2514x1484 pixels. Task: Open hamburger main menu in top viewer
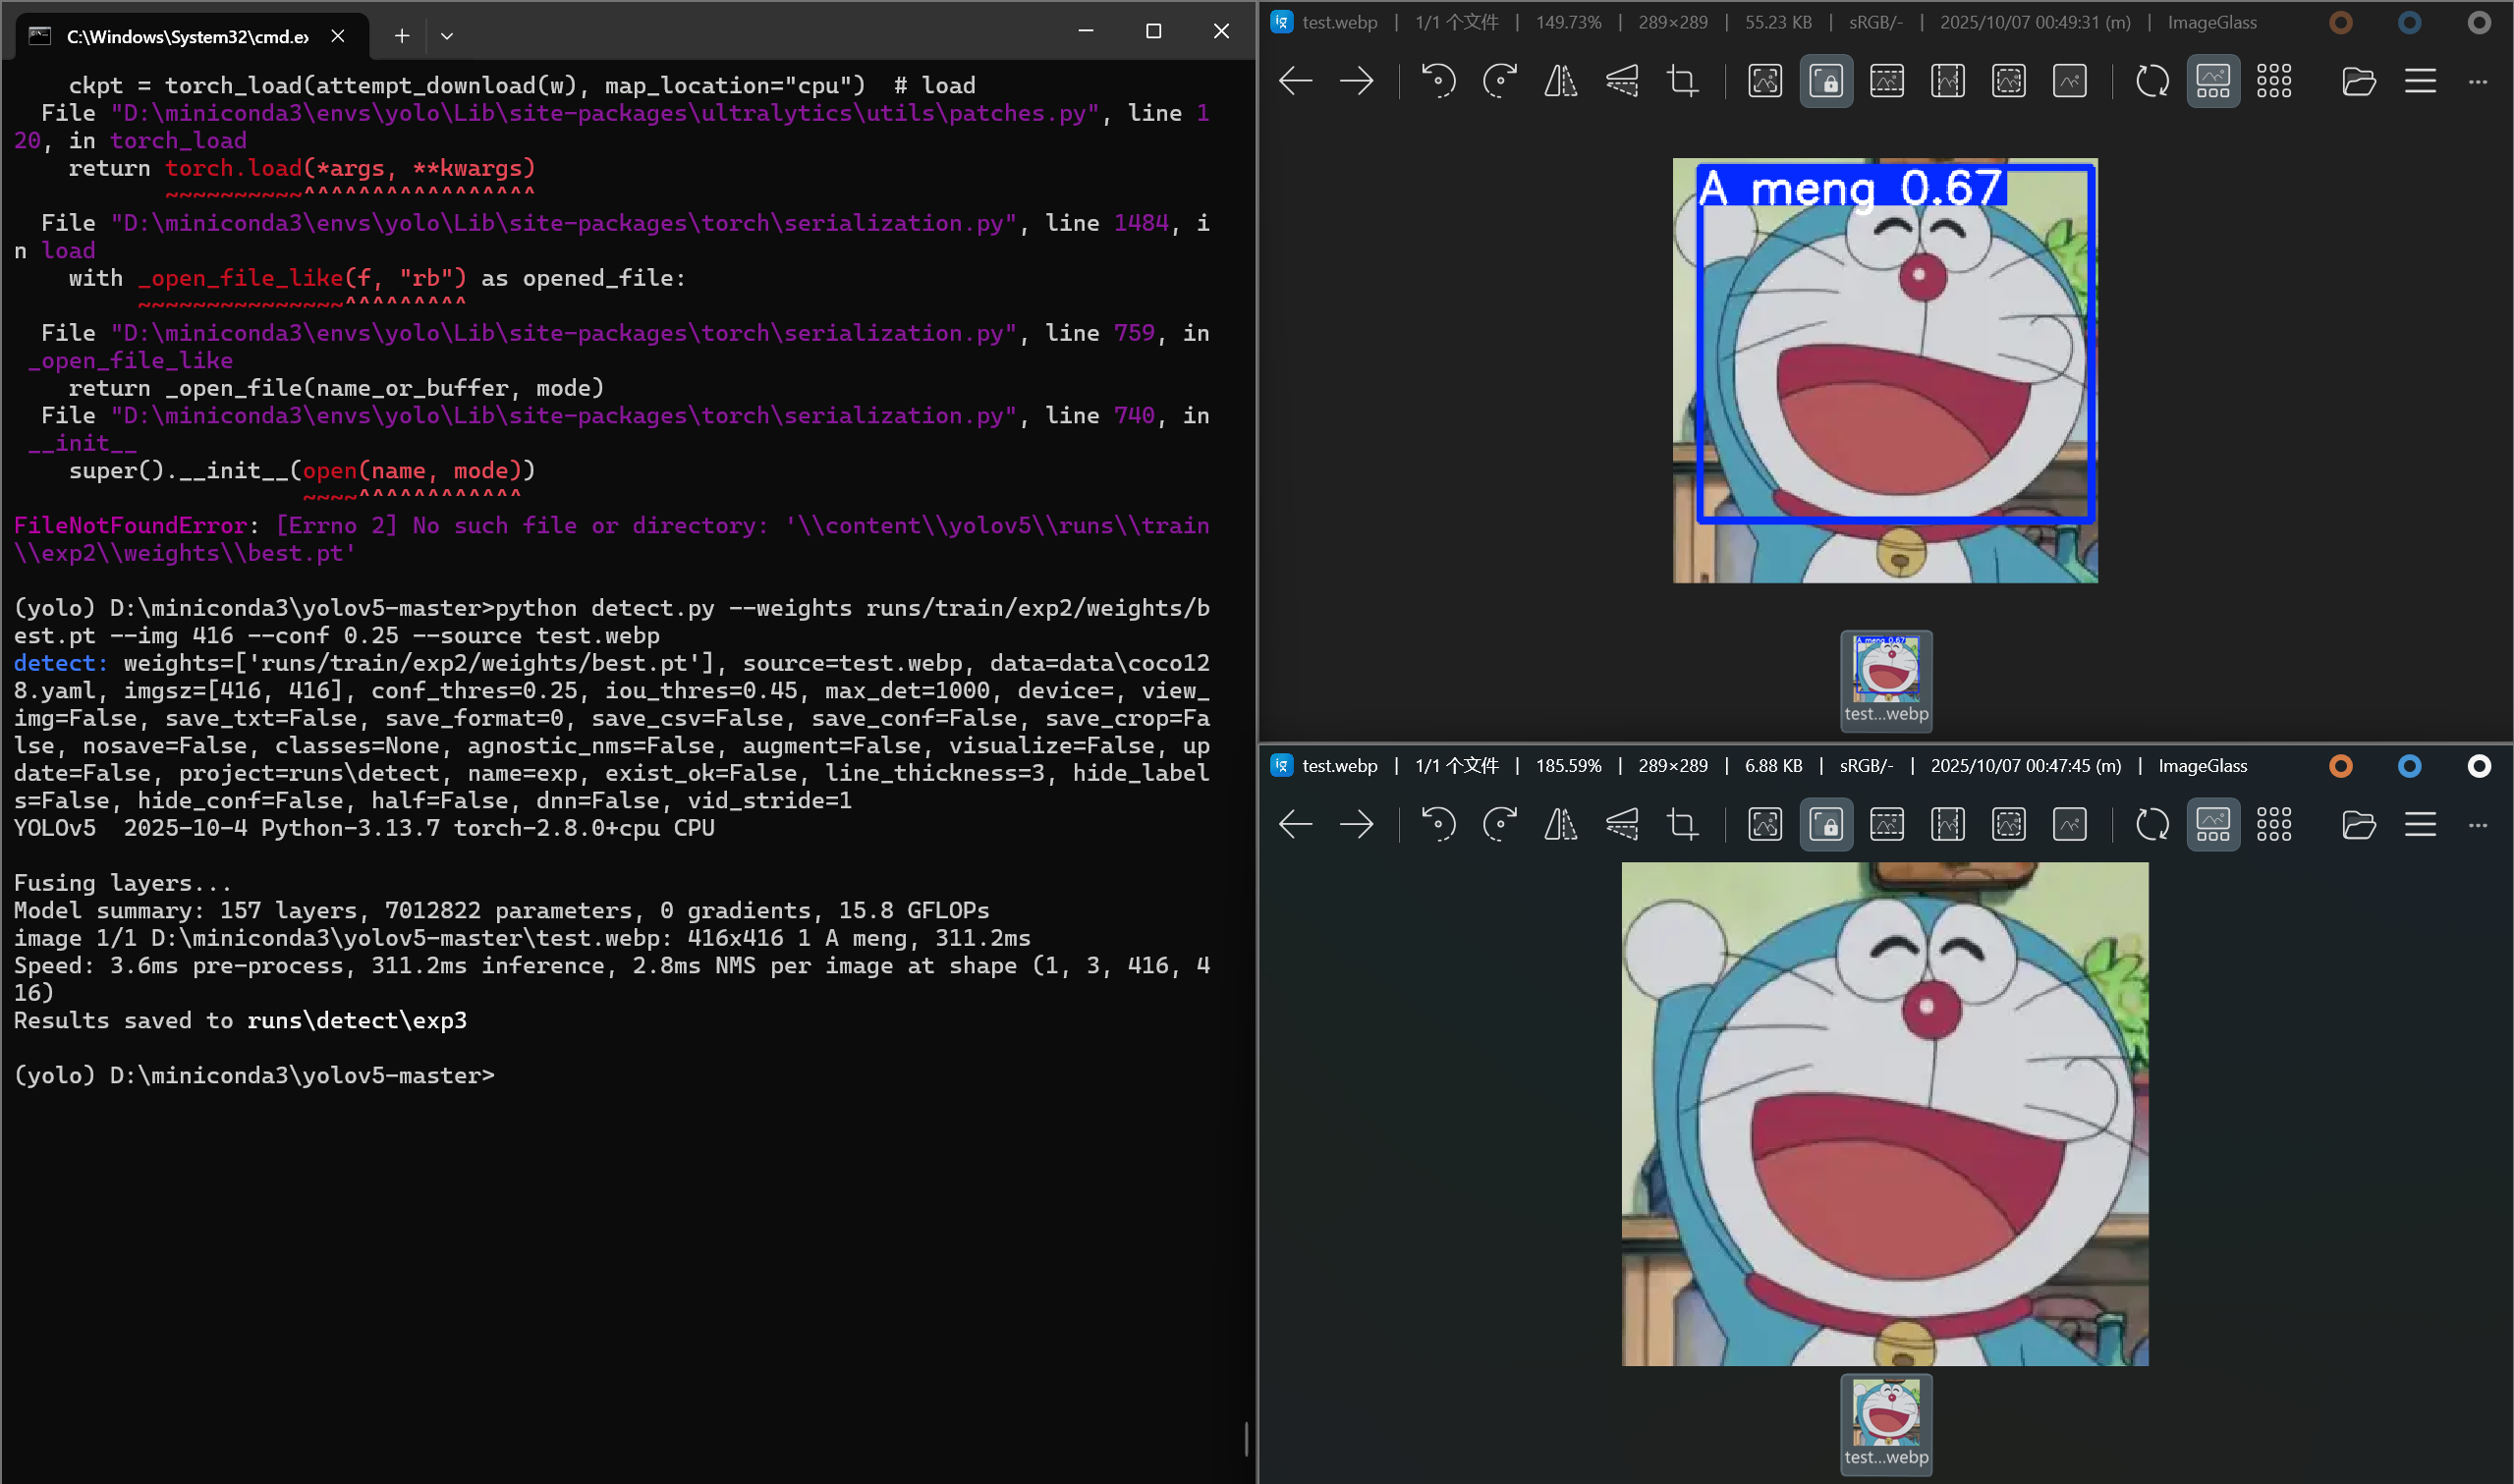click(x=2420, y=81)
